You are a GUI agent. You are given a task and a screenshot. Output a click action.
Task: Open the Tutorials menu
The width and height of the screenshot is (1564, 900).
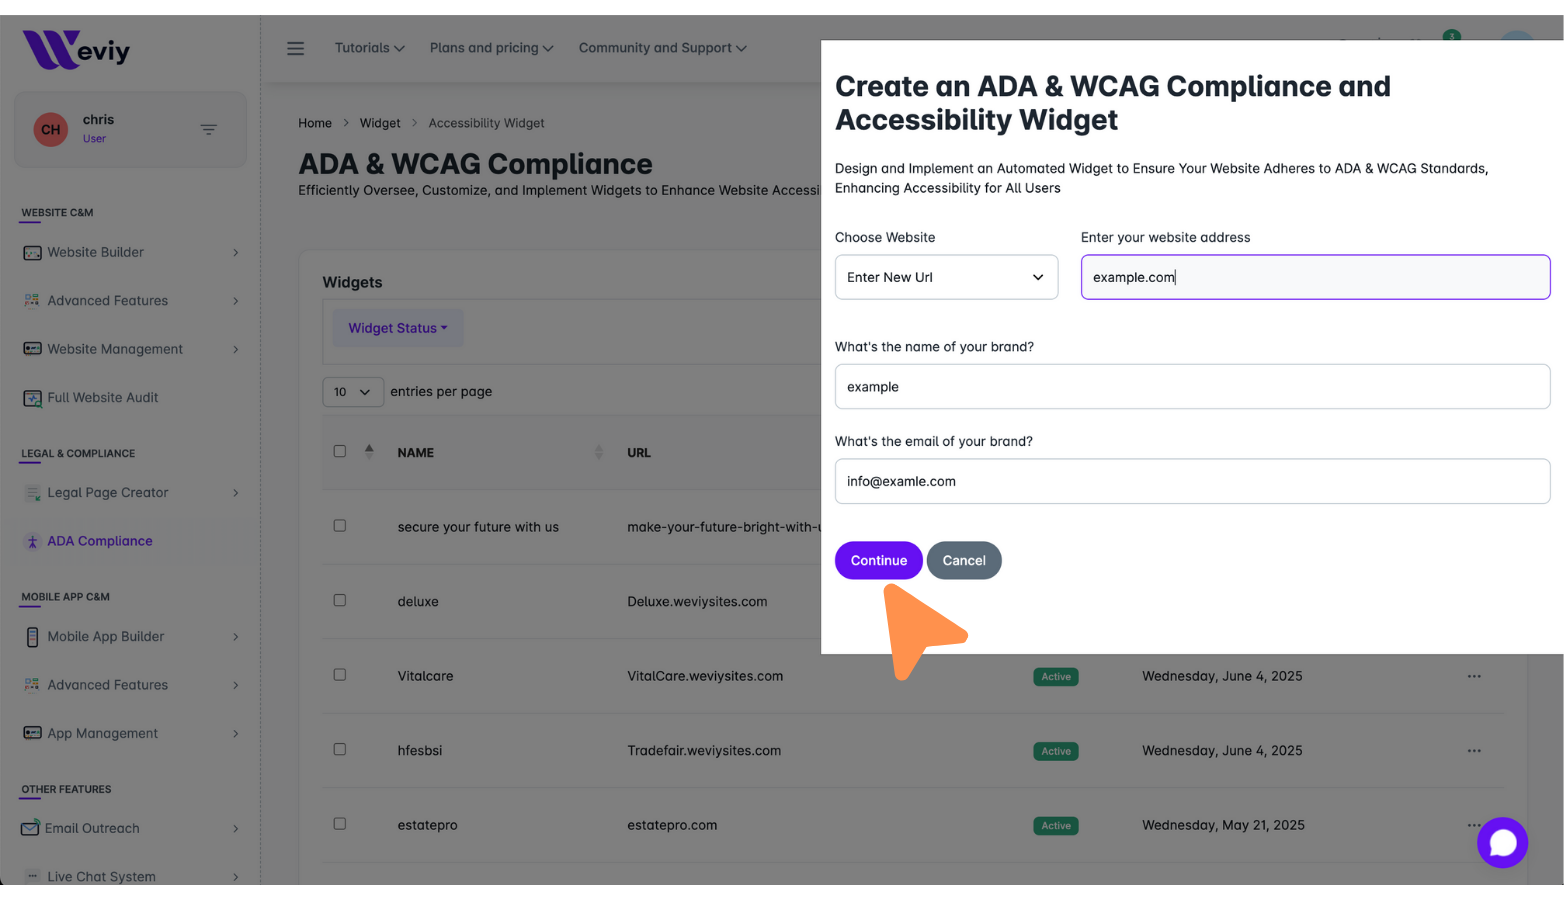click(369, 48)
